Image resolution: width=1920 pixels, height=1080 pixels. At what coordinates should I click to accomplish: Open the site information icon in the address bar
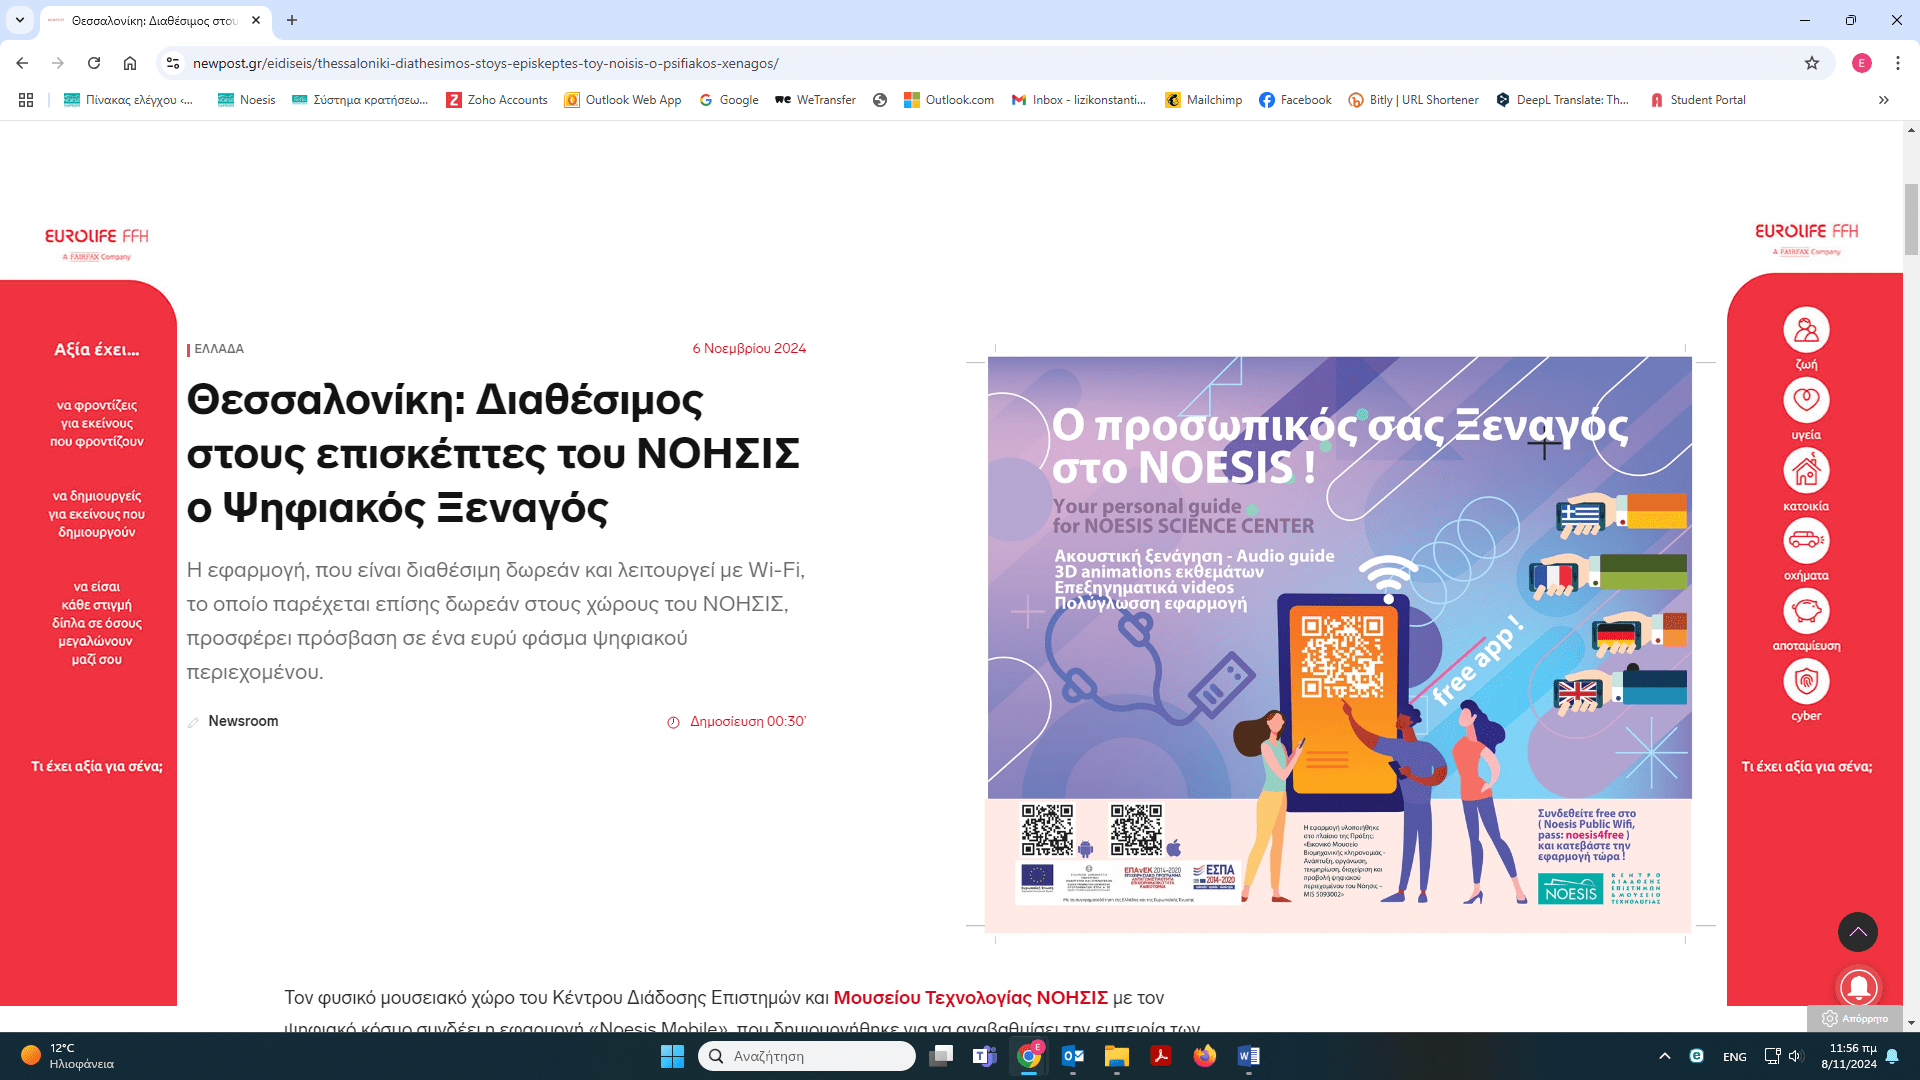[x=173, y=63]
